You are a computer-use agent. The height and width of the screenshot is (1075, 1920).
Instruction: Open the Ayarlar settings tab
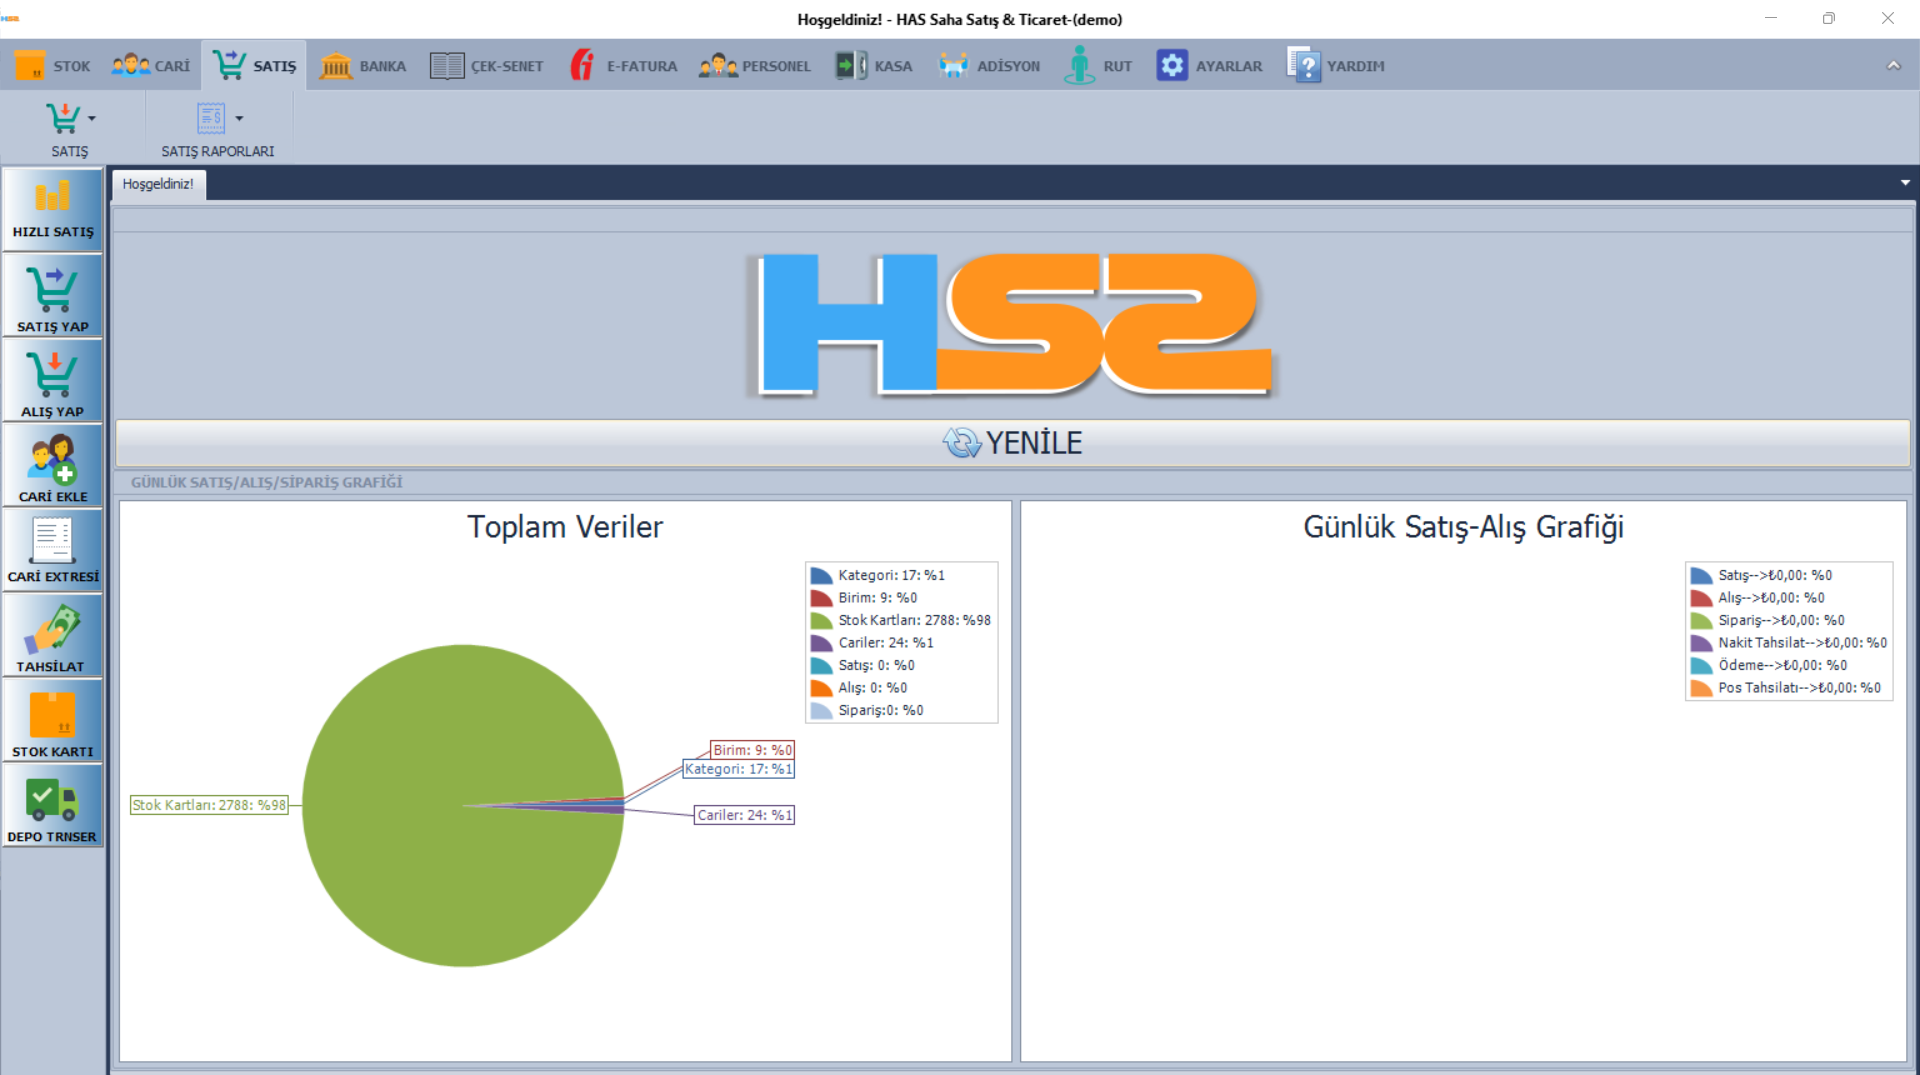coord(1209,66)
